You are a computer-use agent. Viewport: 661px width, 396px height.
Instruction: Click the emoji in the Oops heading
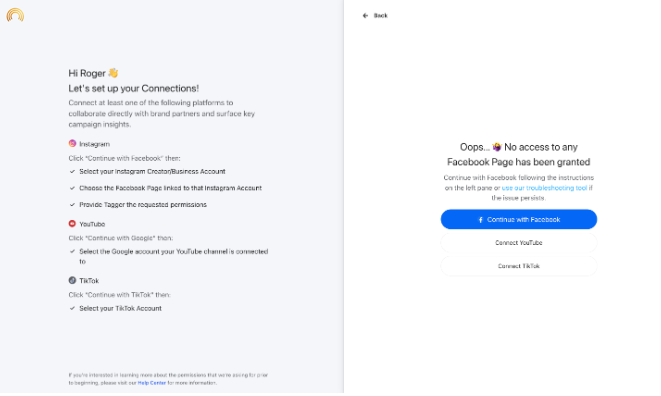coord(497,147)
